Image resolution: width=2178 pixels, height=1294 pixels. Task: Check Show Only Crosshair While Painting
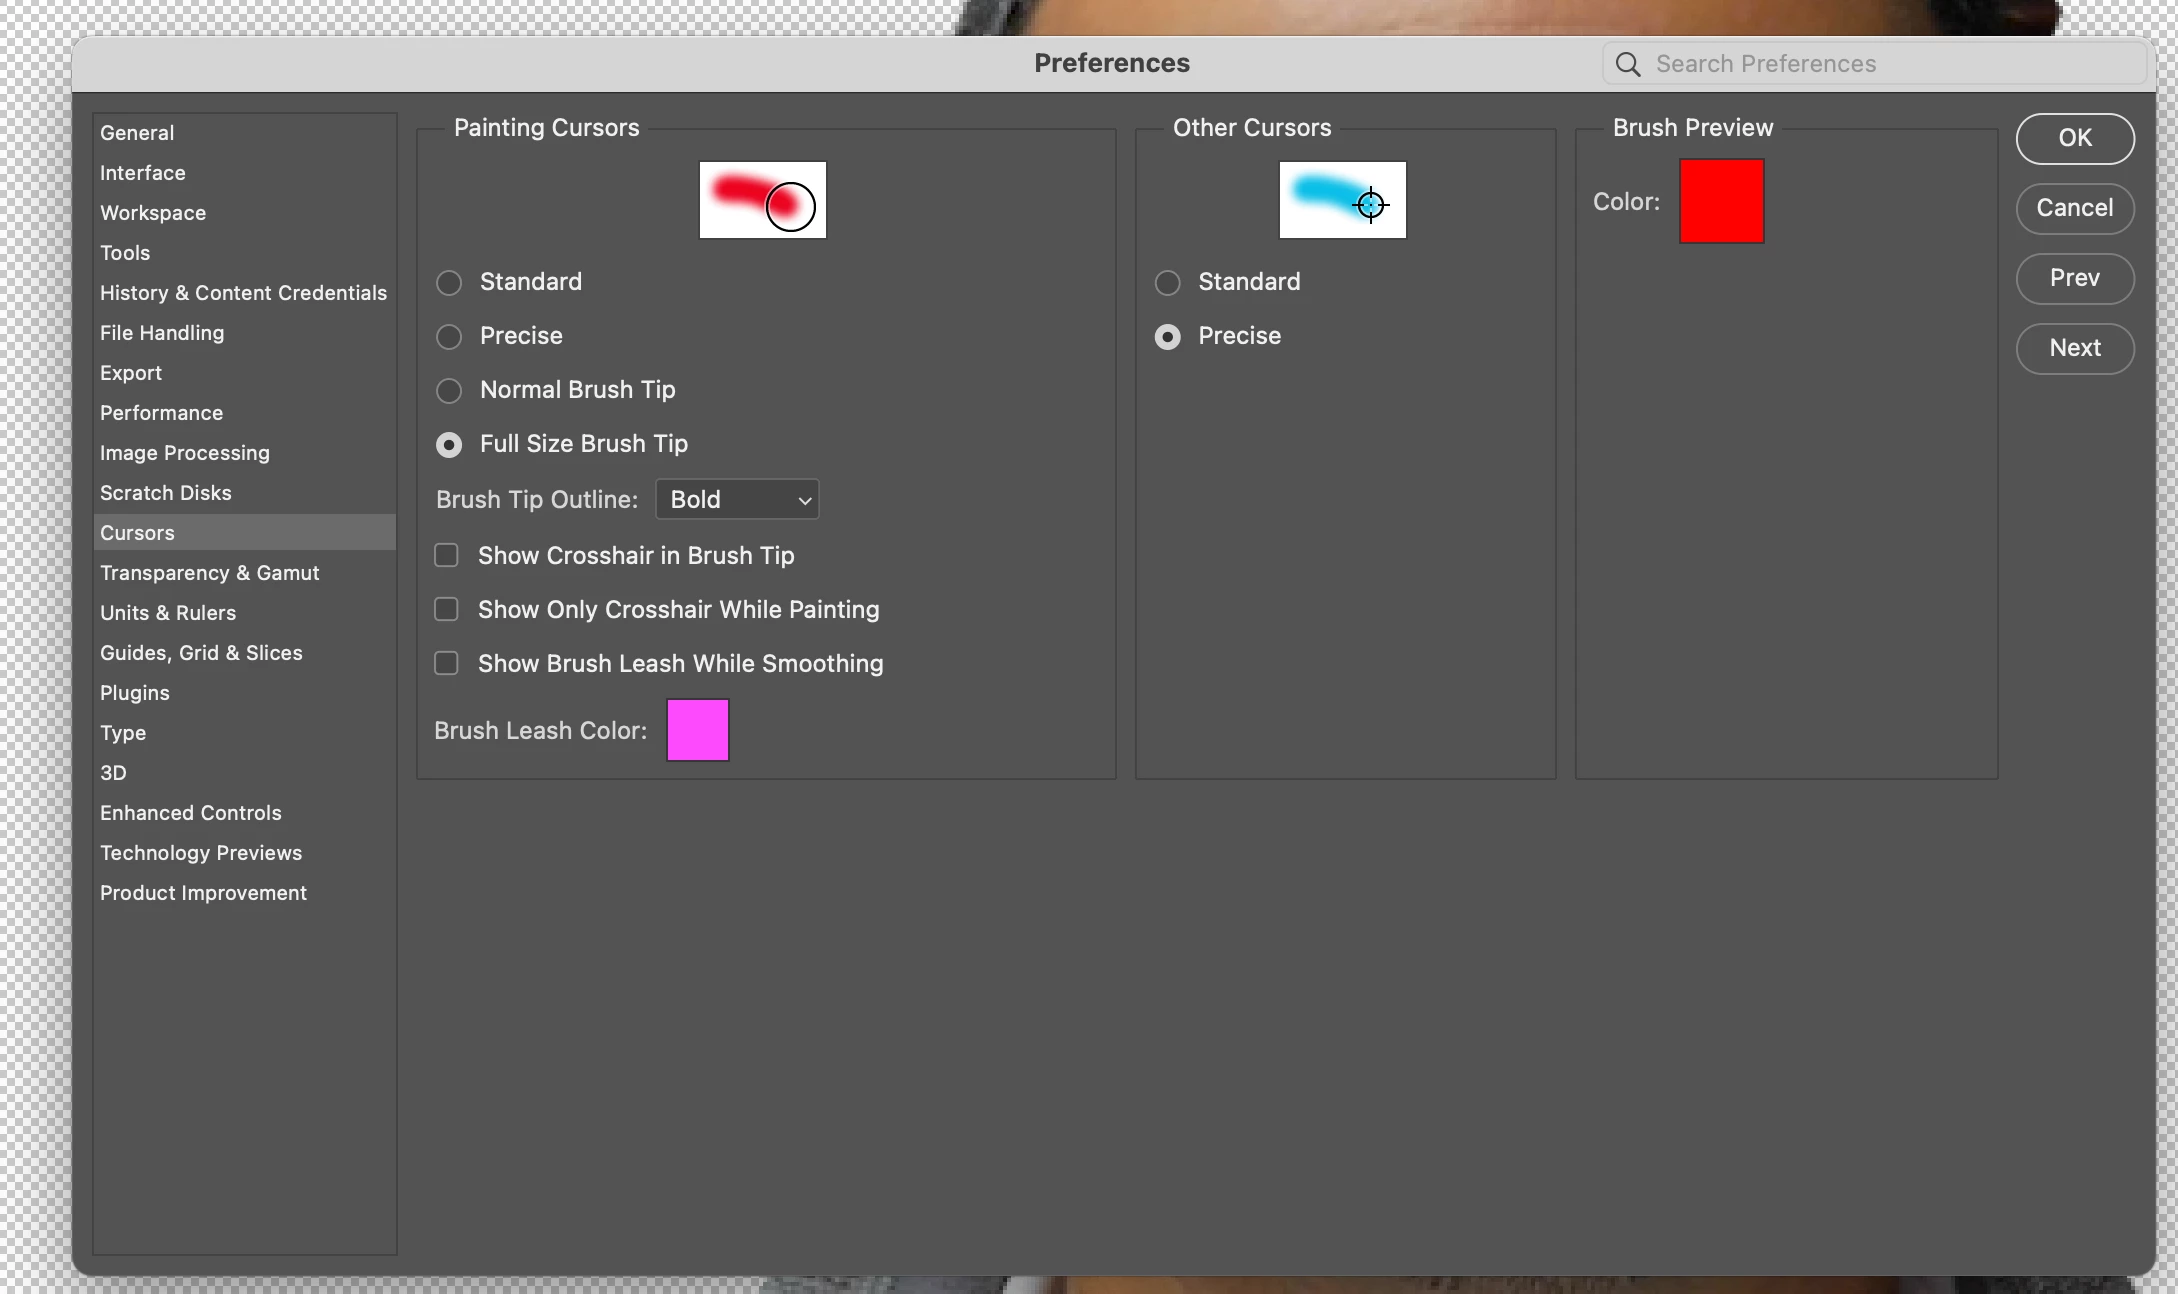[446, 610]
